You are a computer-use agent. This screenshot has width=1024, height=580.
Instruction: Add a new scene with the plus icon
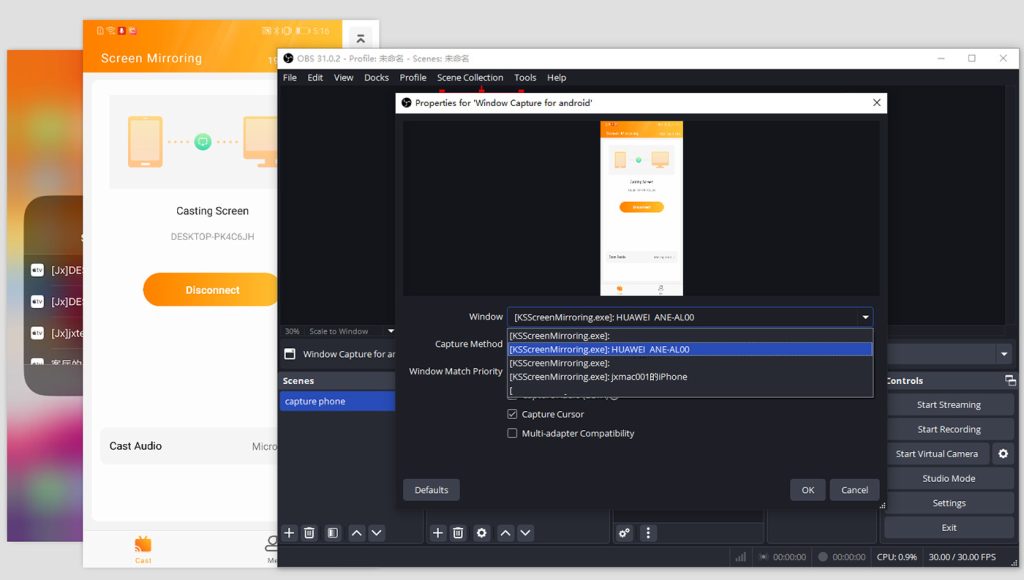coord(289,533)
